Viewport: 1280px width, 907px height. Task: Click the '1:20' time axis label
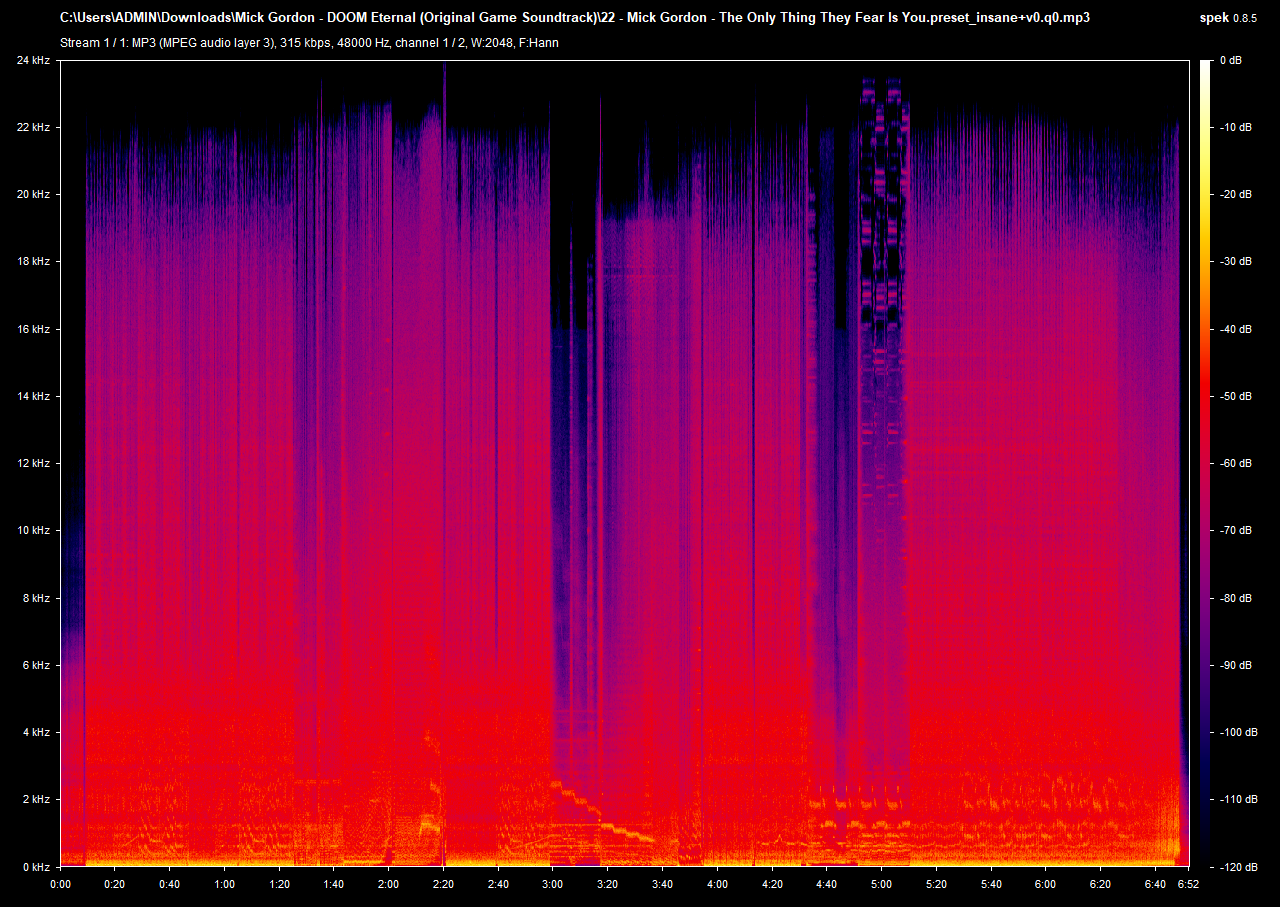click(280, 885)
